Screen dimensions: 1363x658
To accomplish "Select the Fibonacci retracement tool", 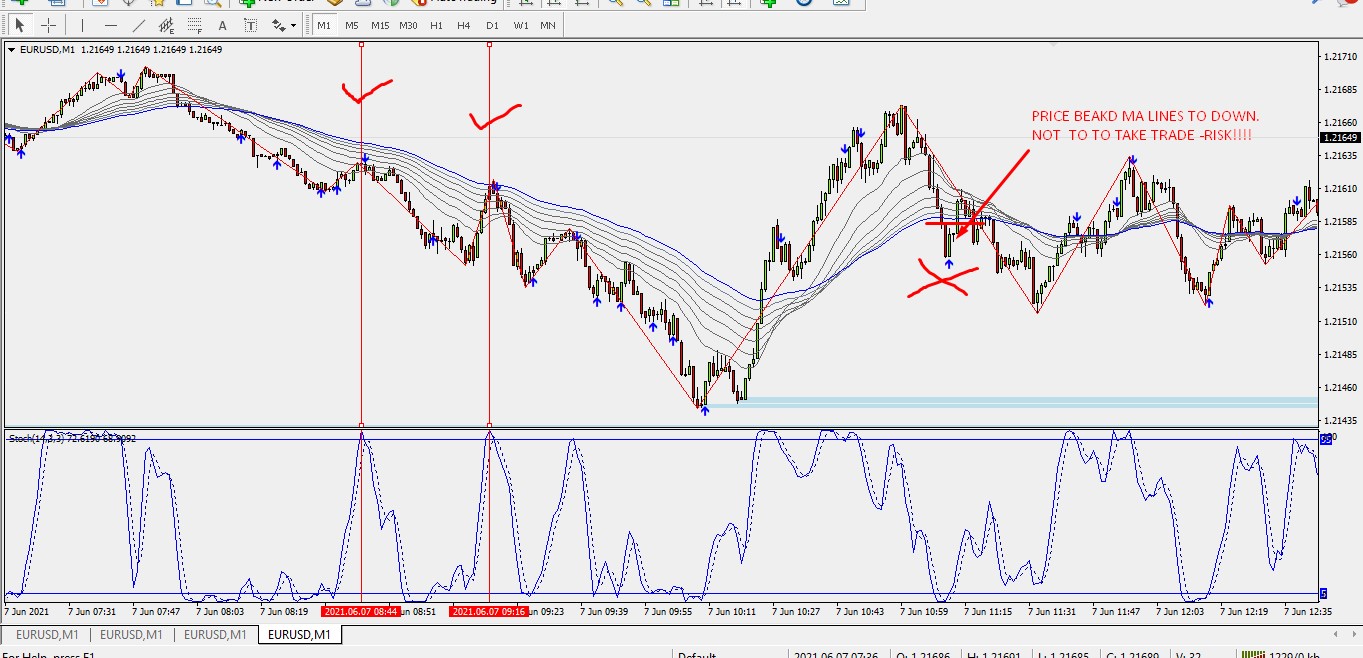I will [x=195, y=25].
